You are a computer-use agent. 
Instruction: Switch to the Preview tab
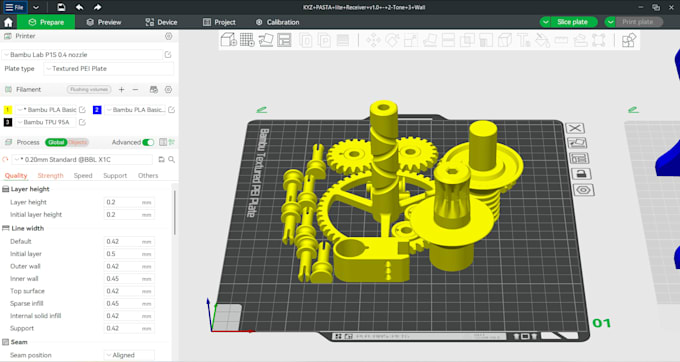click(104, 22)
